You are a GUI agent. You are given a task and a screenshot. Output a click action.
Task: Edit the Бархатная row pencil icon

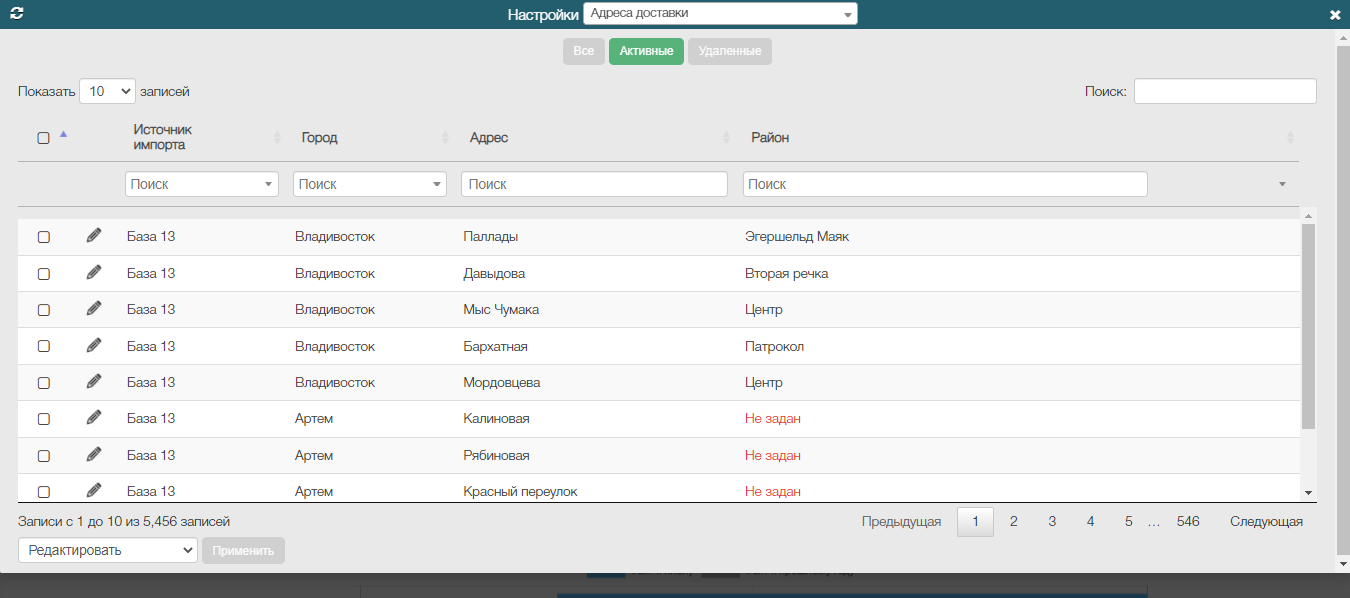coord(94,345)
